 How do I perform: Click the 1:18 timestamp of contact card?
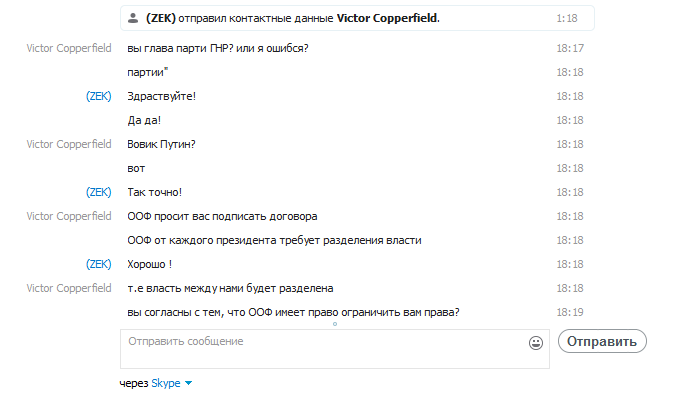(568, 18)
